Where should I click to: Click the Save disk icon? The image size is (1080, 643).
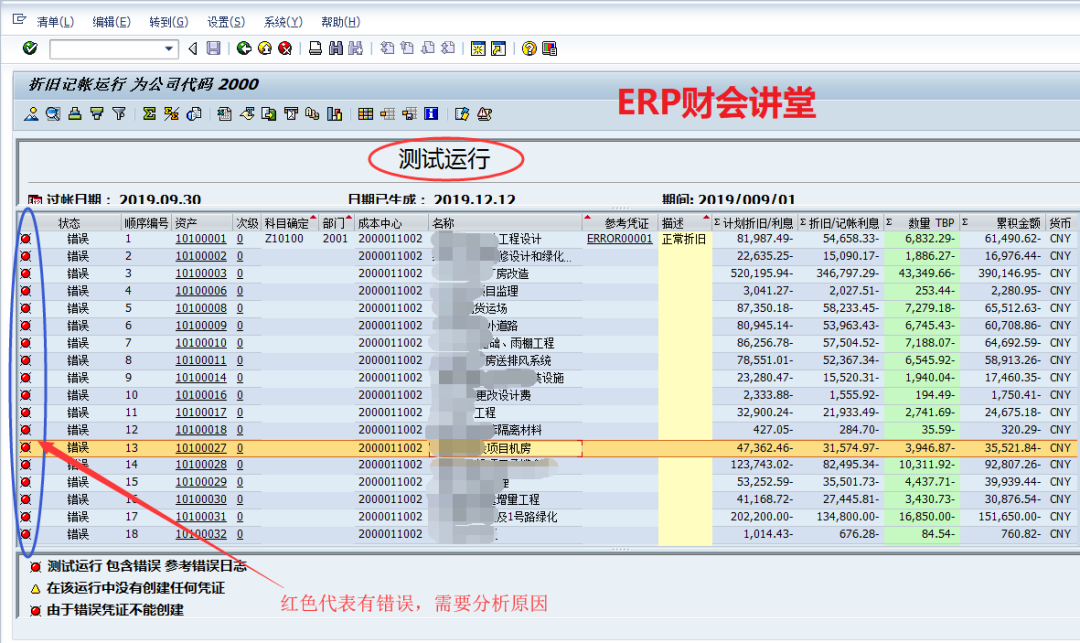click(x=213, y=48)
